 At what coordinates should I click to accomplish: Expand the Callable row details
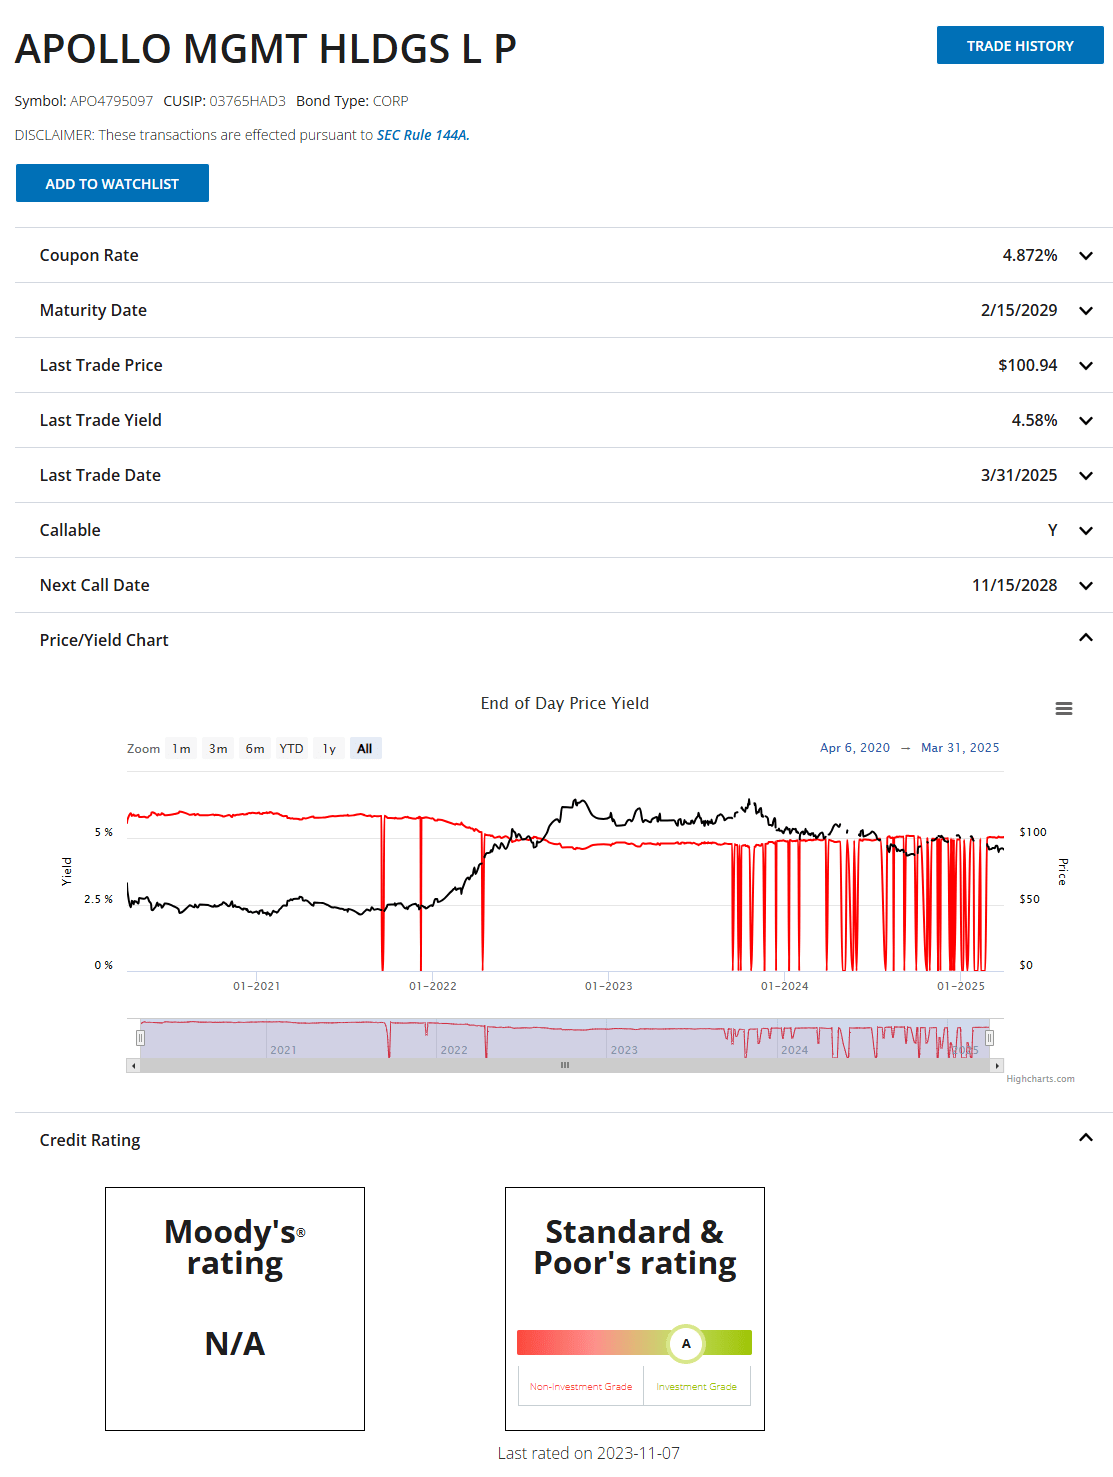(x=1086, y=531)
